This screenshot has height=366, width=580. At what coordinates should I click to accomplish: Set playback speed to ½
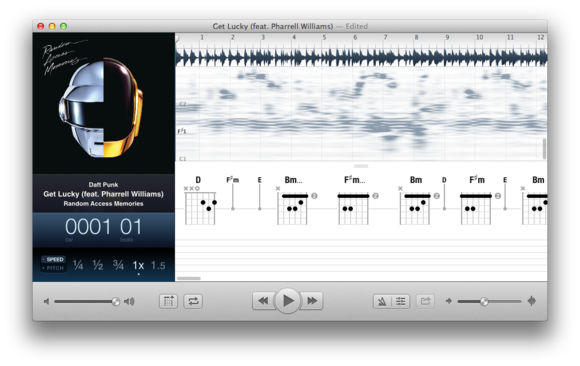coord(98,265)
